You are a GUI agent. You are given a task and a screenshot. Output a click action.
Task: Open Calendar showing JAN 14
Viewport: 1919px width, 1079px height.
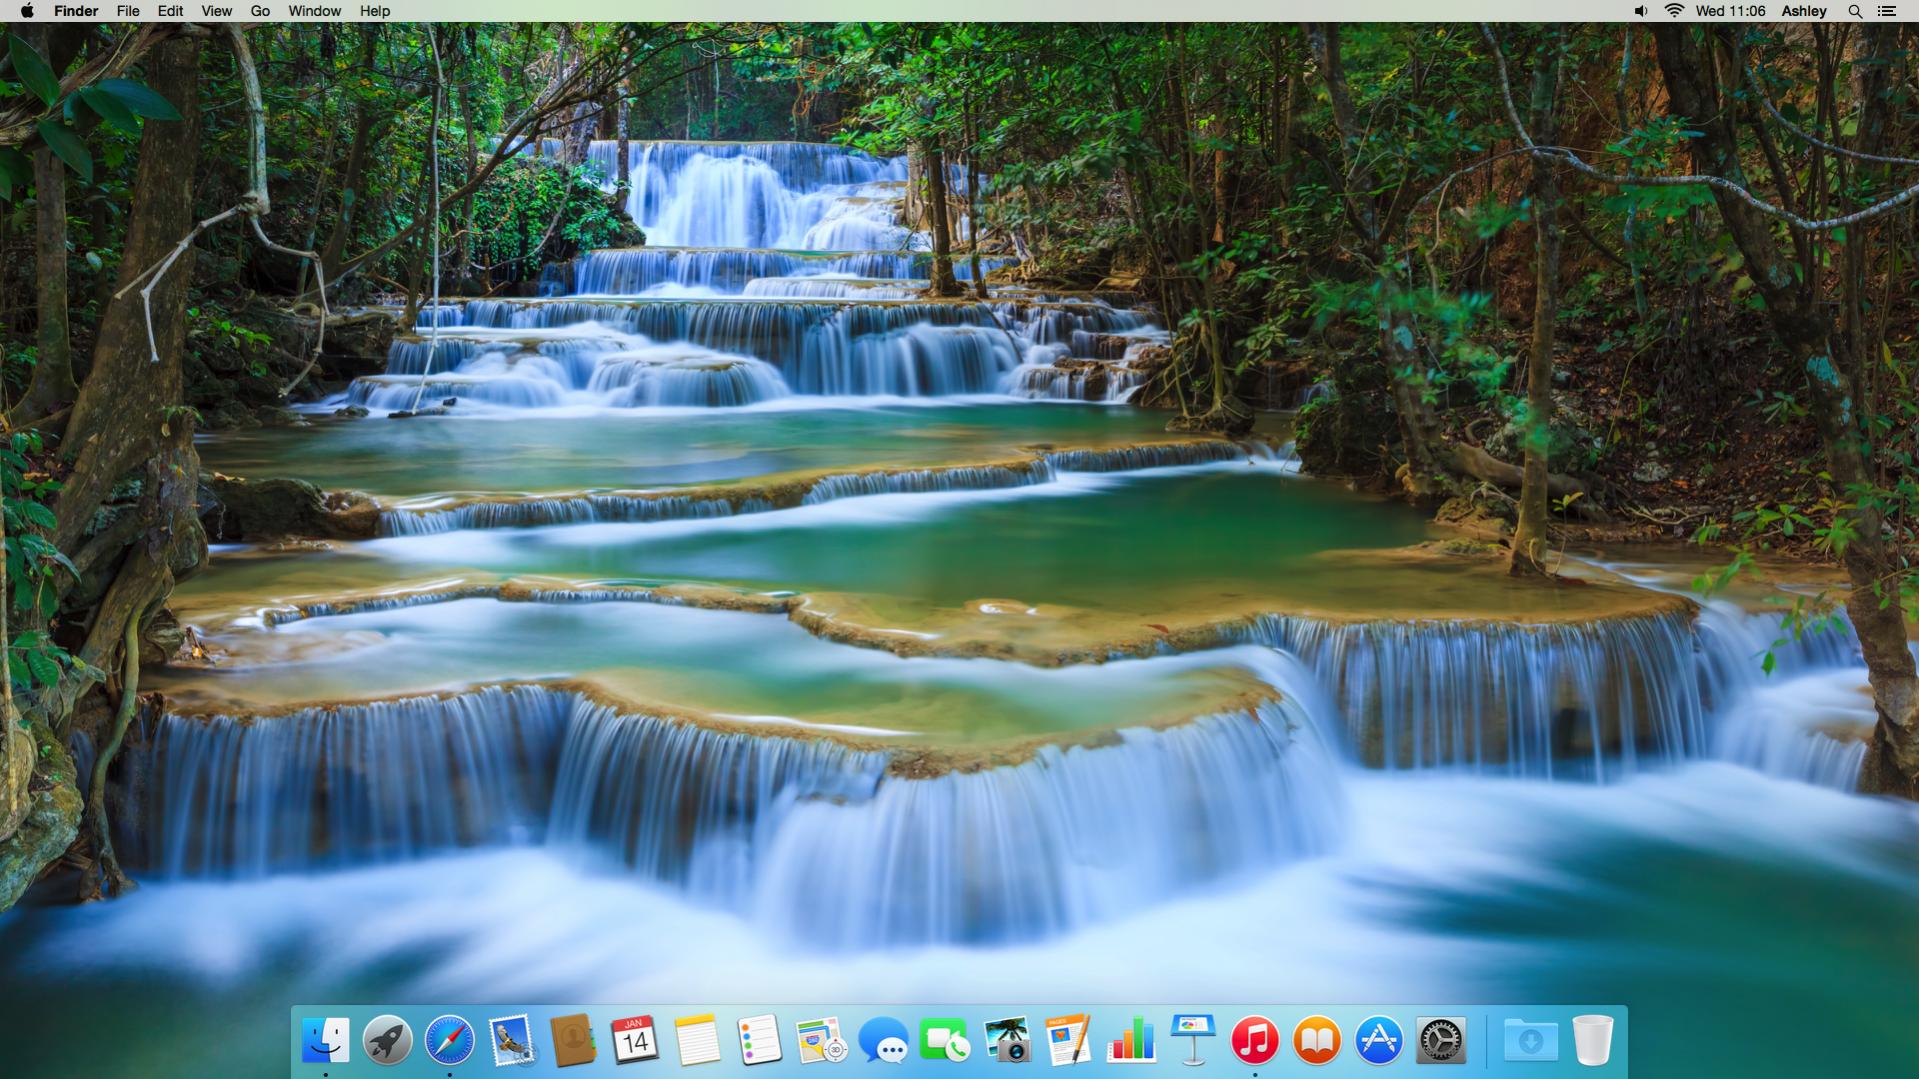[x=635, y=1040]
